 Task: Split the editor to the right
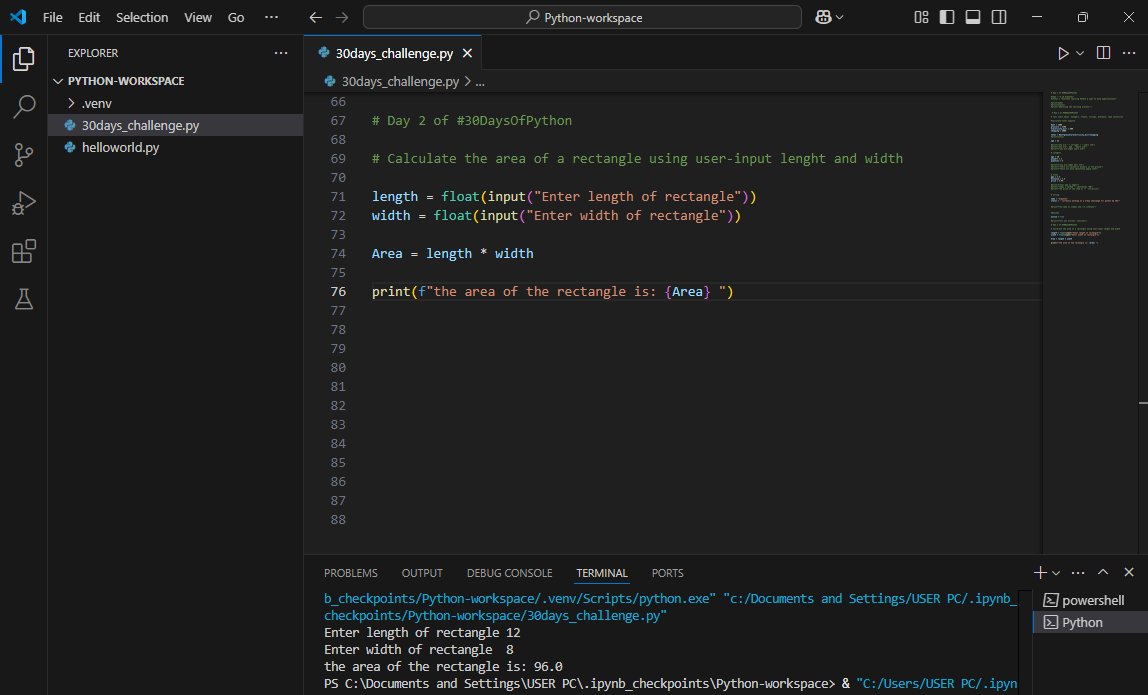(1103, 53)
